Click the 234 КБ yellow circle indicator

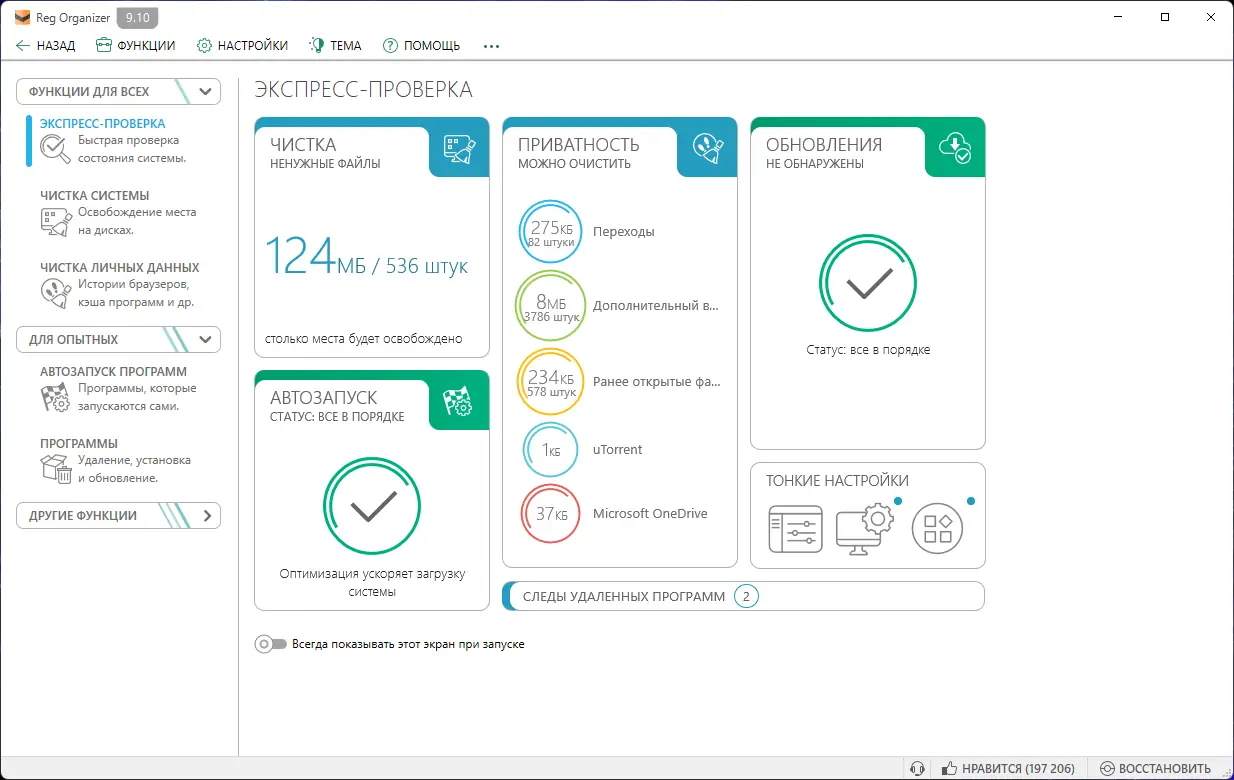coord(551,382)
